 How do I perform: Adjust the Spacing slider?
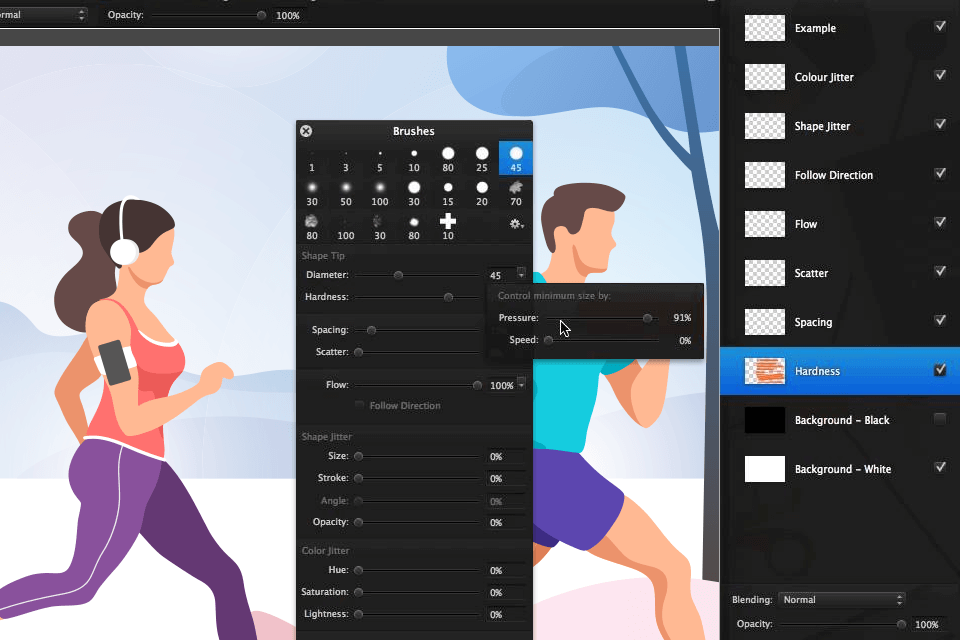pyautogui.click(x=371, y=330)
